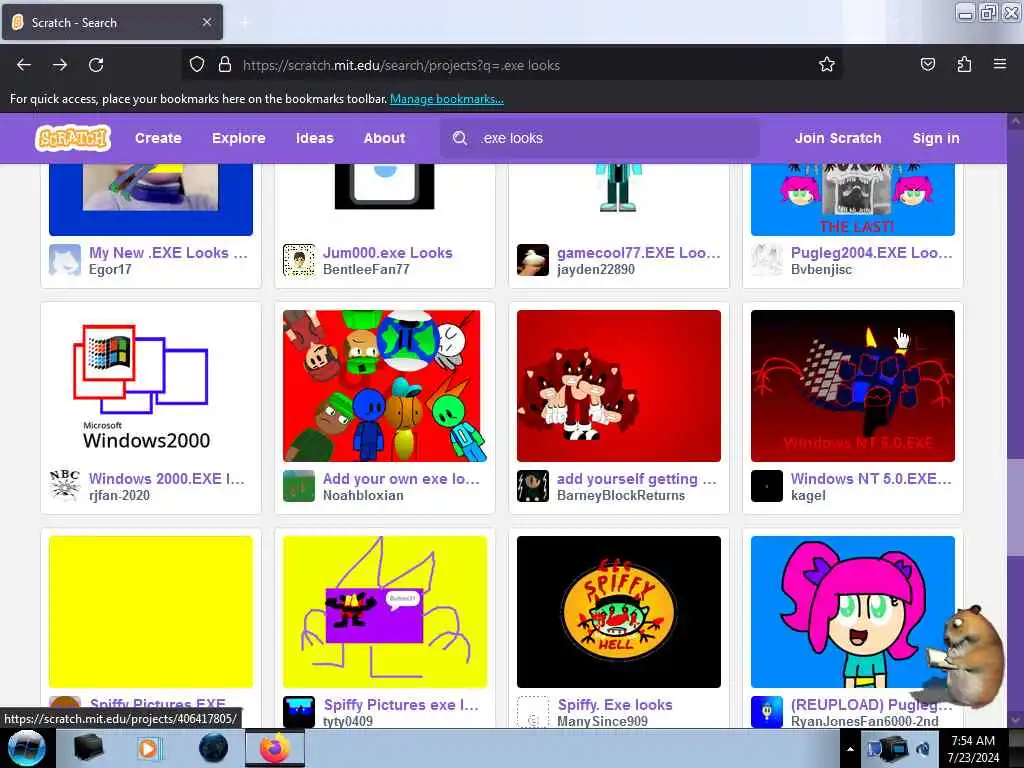Open the gamecool77.EXE Looks project title
This screenshot has height=768, width=1024.
(x=639, y=253)
